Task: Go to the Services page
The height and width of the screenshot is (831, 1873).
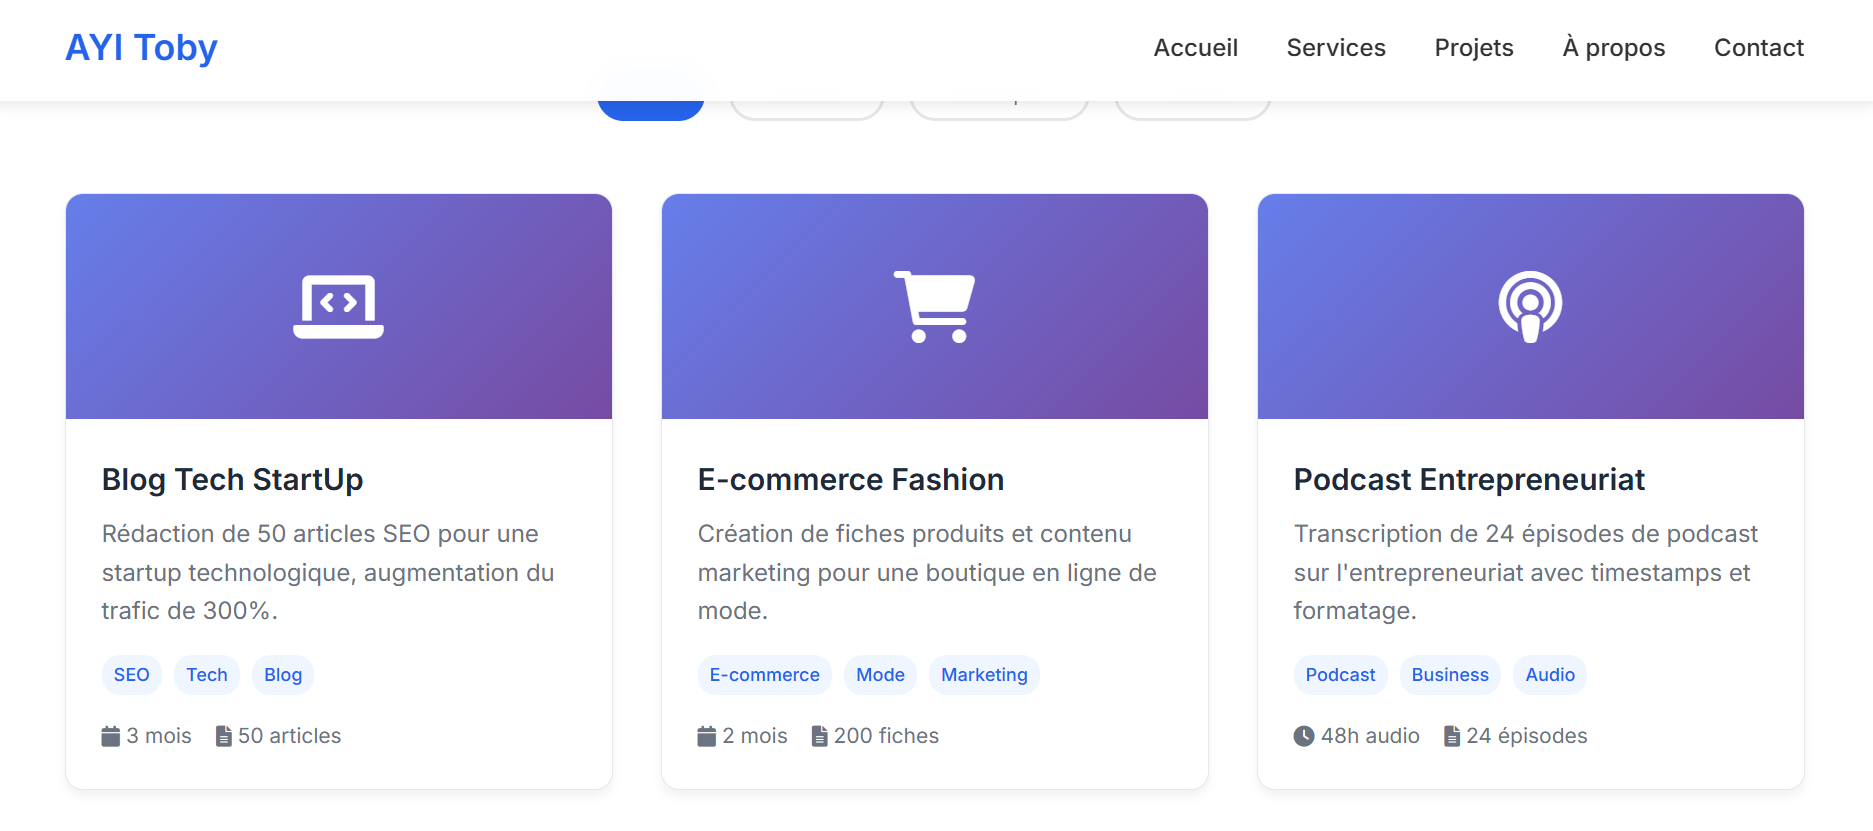Action: coord(1336,48)
